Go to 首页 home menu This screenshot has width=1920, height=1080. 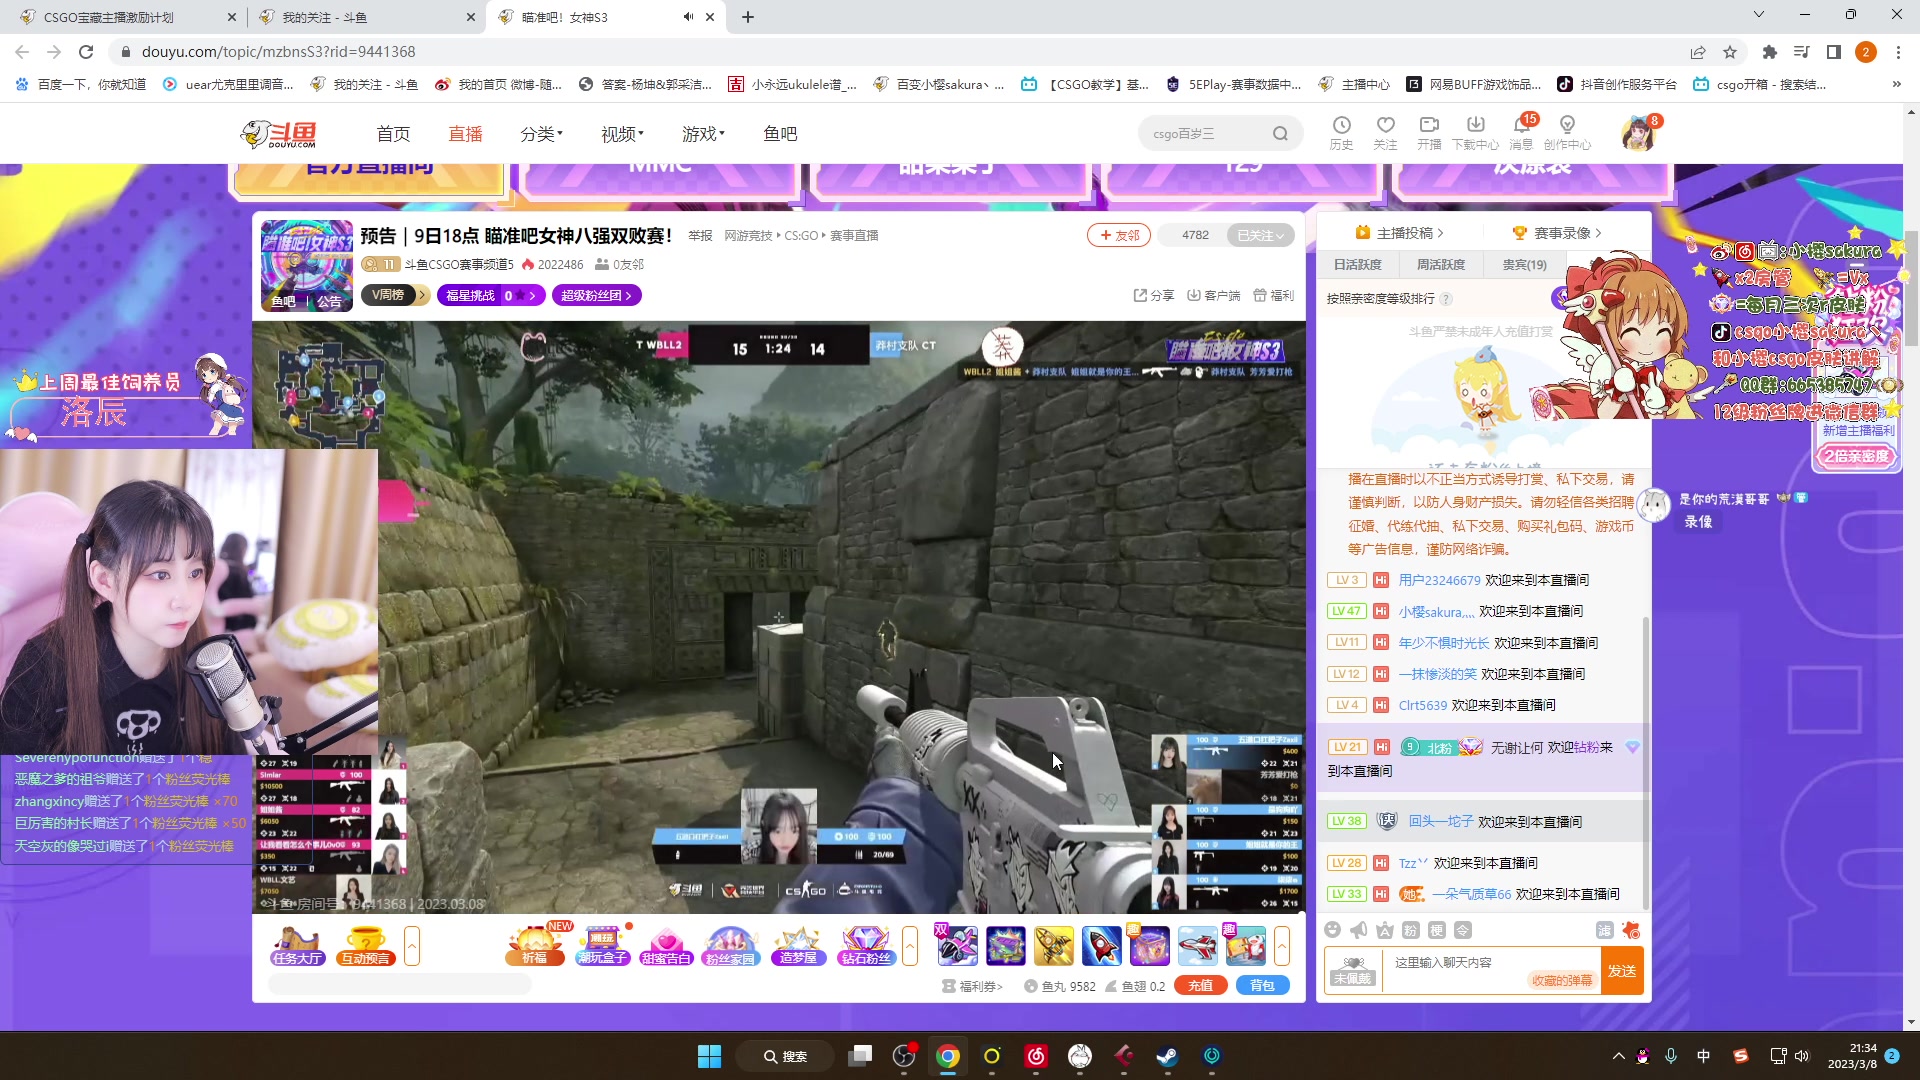tap(393, 134)
